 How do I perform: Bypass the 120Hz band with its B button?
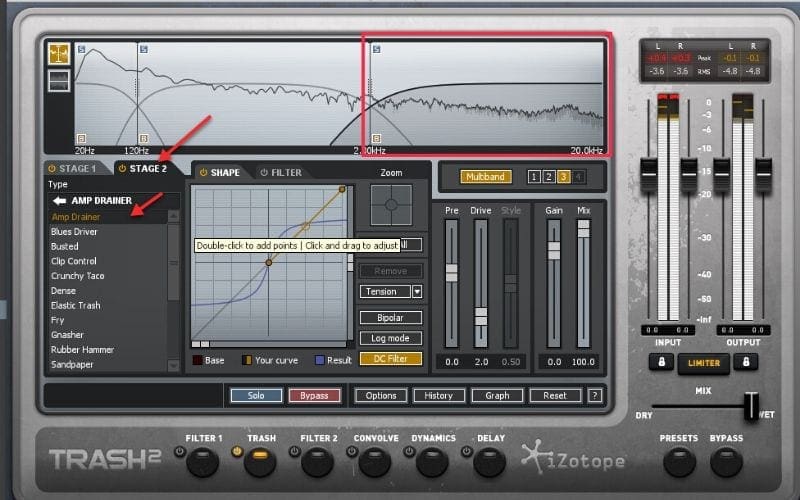pyautogui.click(x=144, y=138)
